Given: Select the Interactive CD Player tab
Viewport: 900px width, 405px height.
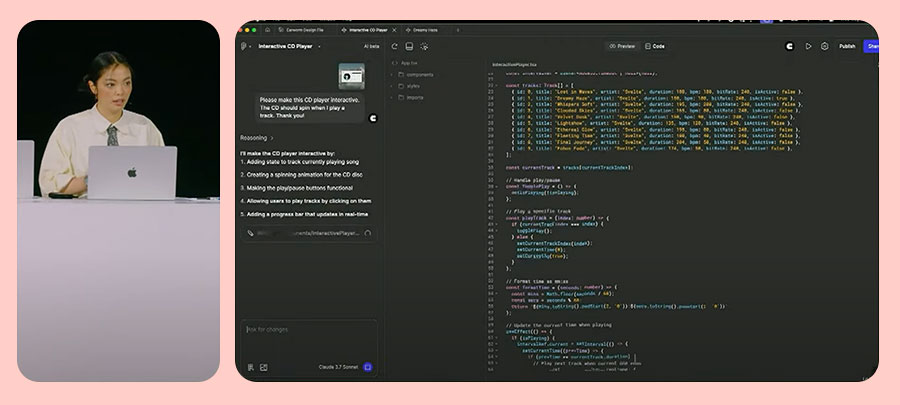Looking at the screenshot, I should click(364, 30).
